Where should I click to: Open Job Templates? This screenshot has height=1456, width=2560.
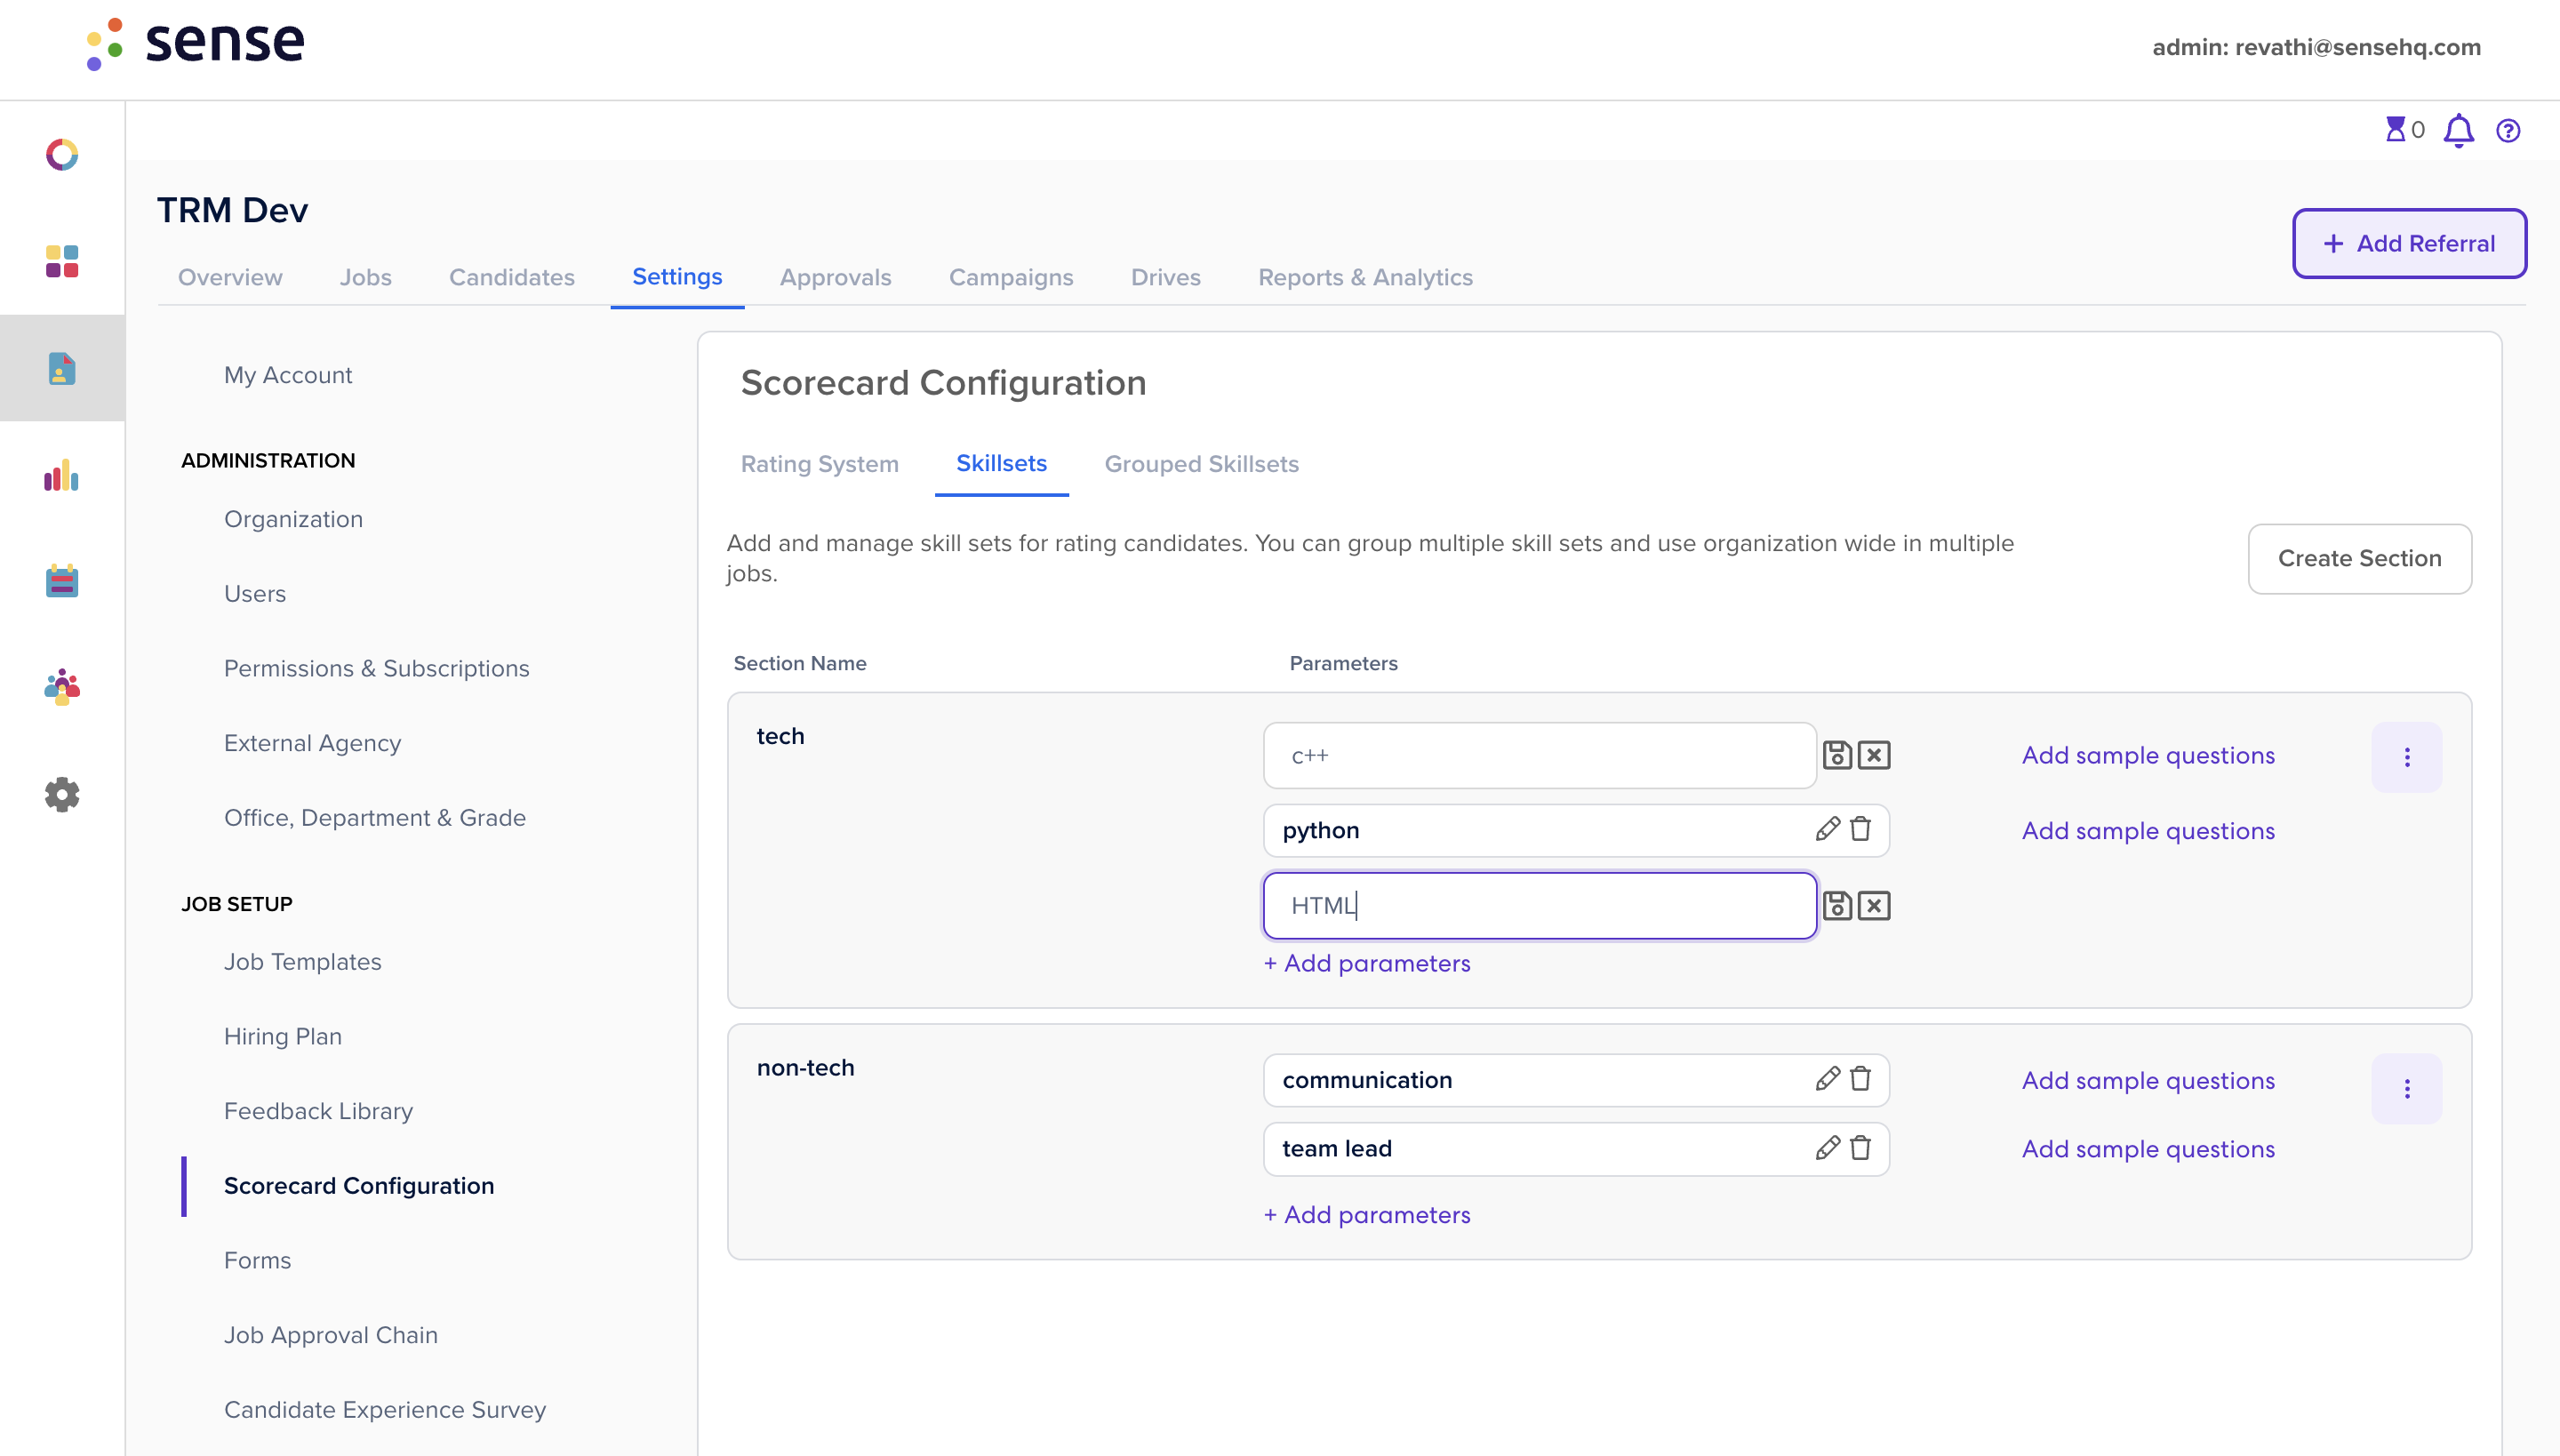coord(303,962)
